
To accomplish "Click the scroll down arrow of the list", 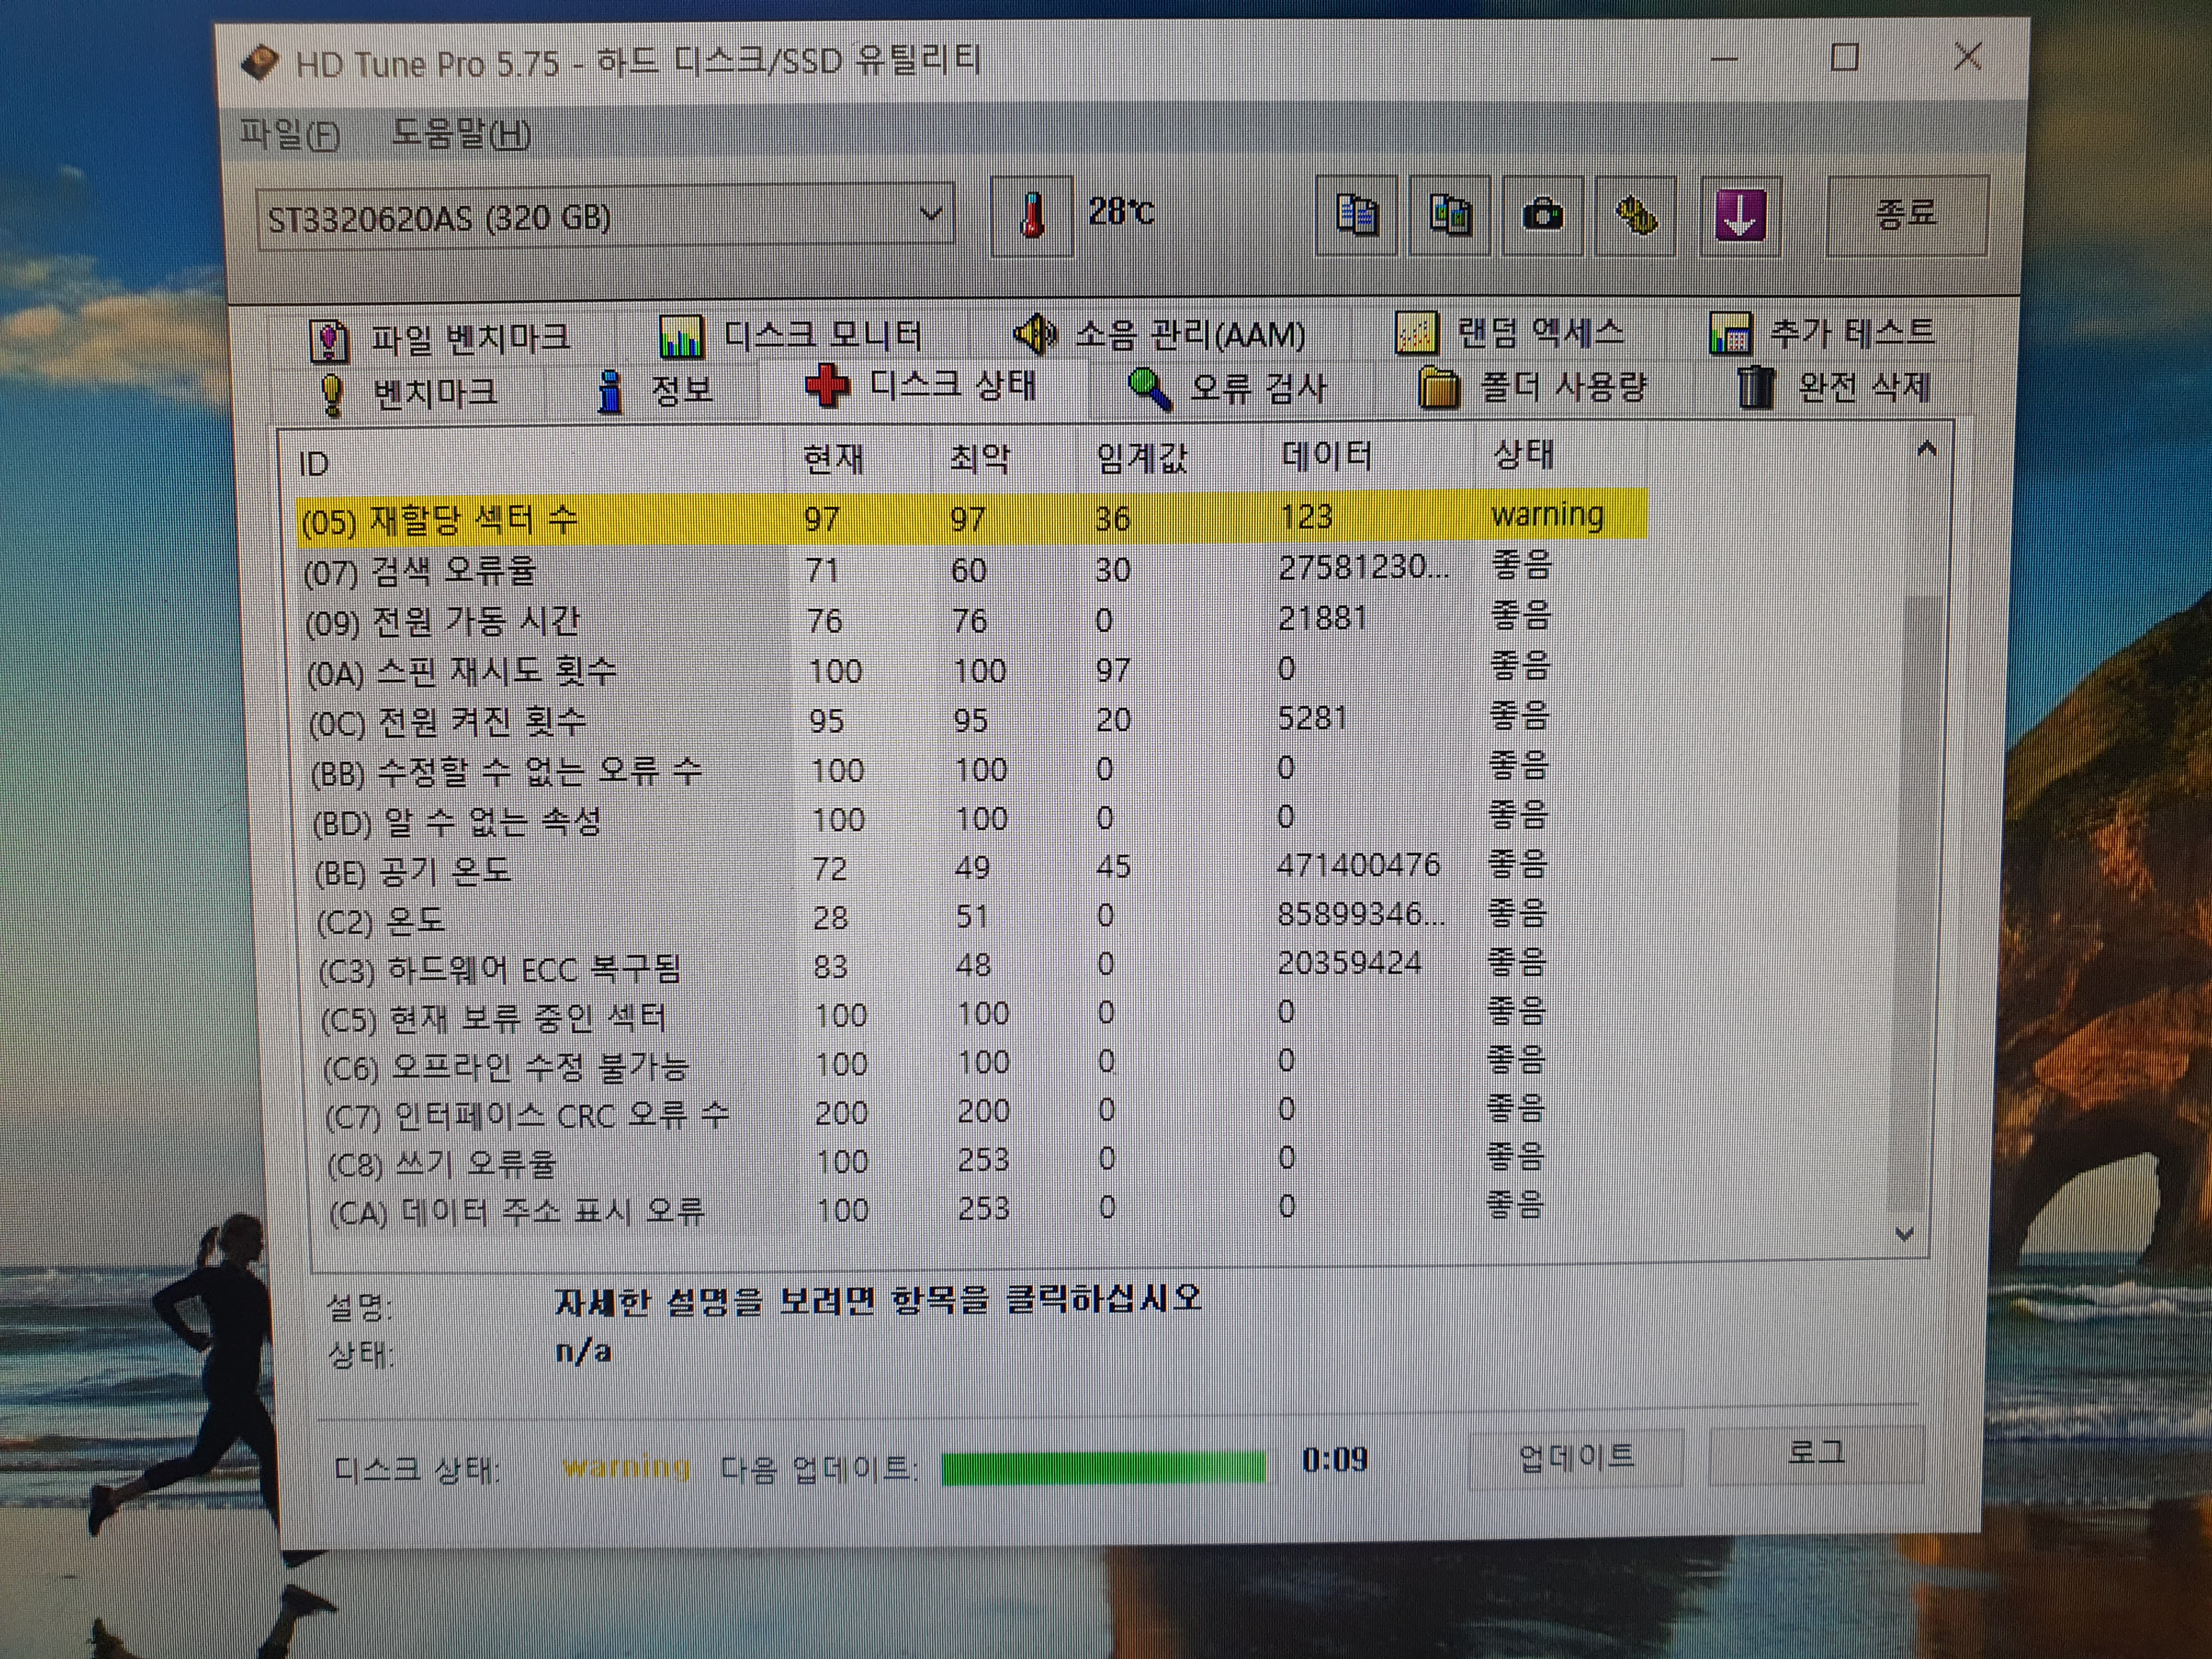I will click(x=1904, y=1235).
